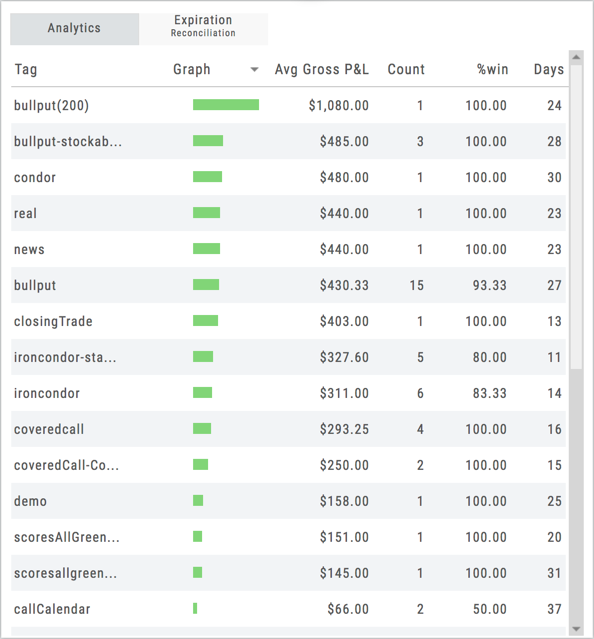The image size is (594, 639).
Task: Select the bullput-stockab... tag row
Action: 288,141
